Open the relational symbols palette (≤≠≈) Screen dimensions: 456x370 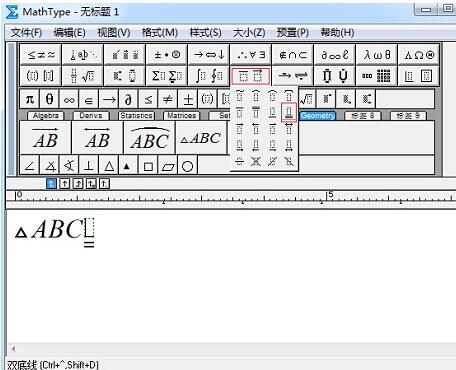point(41,55)
